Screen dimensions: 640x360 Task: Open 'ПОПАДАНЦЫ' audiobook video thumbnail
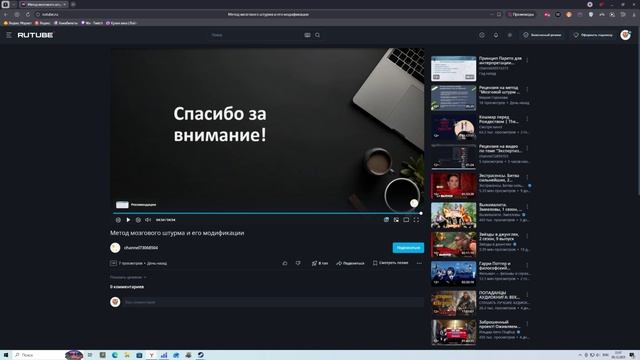453,303
